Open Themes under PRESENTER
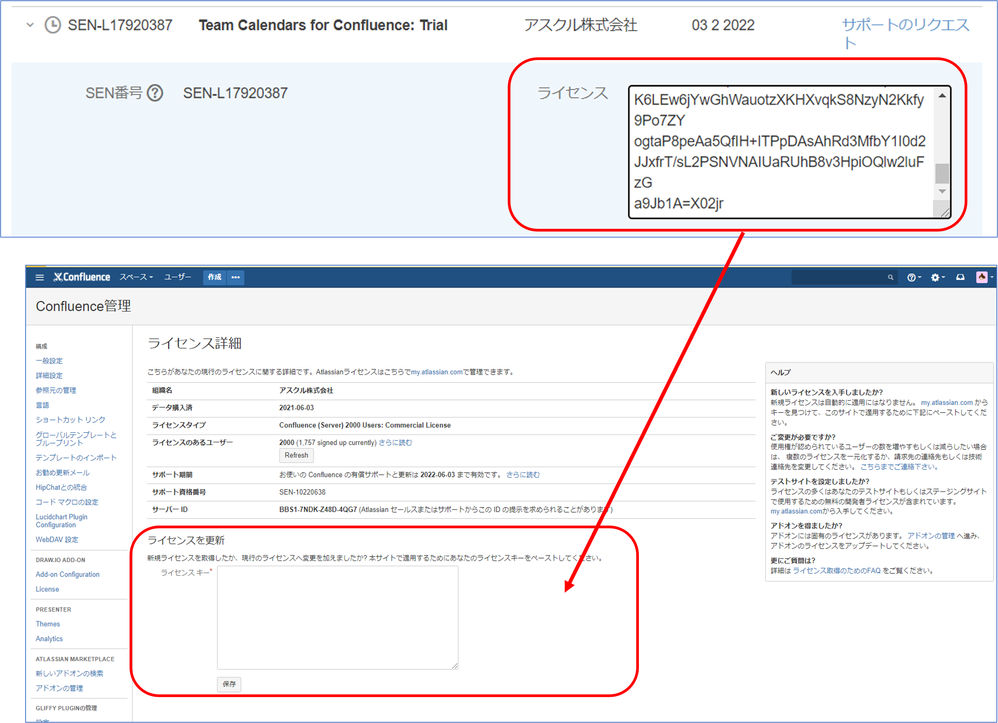 [x=48, y=624]
